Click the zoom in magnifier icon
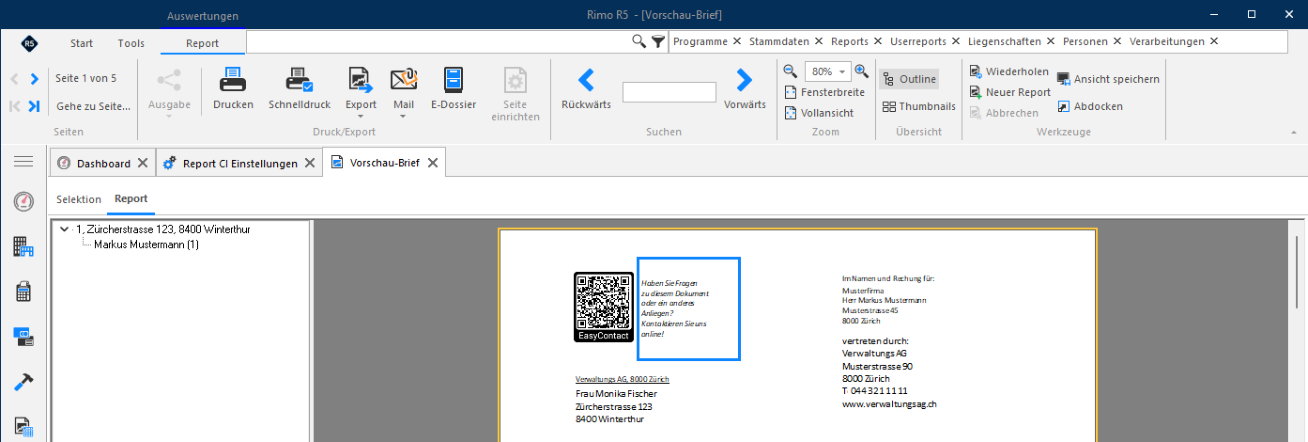1308x442 pixels. 861,71
